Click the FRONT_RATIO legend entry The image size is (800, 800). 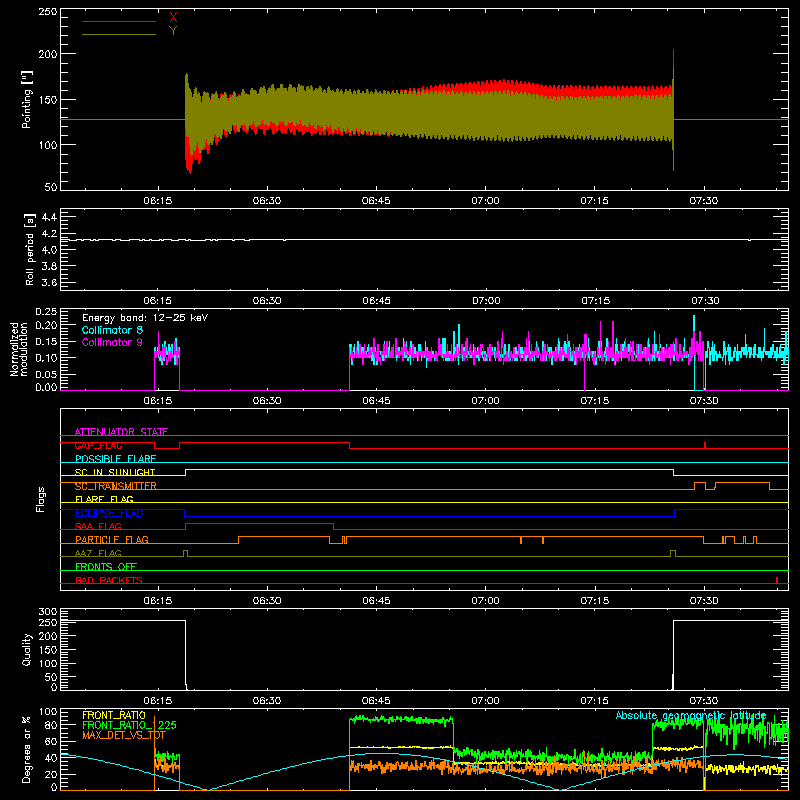[x=114, y=715]
